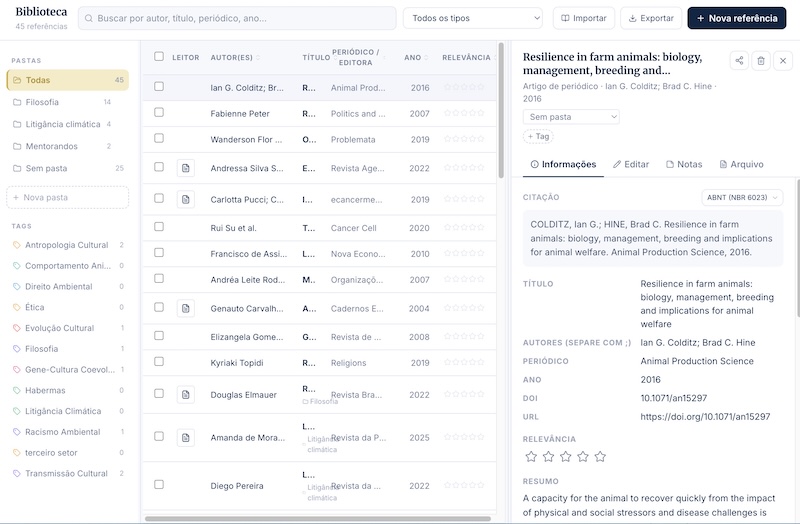
Task: Open reader icon for Genauto Carvalho row
Action: pyautogui.click(x=186, y=308)
